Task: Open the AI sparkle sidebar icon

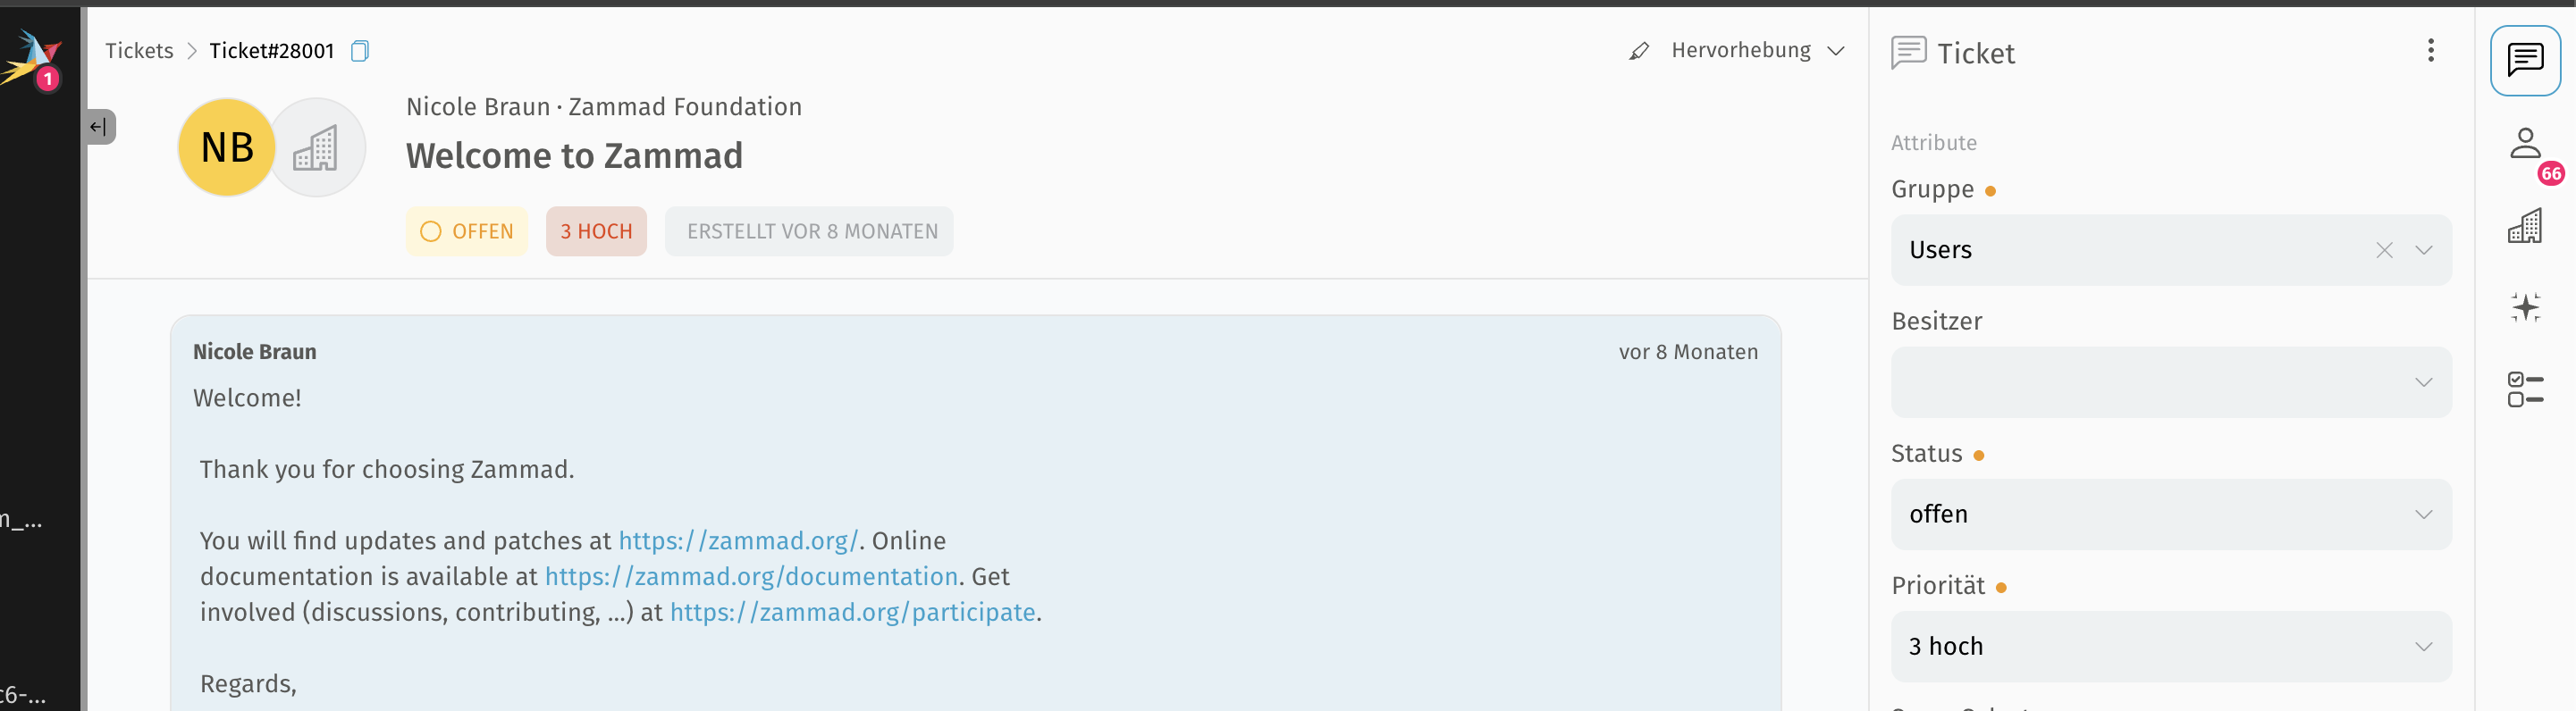Action: click(2524, 307)
